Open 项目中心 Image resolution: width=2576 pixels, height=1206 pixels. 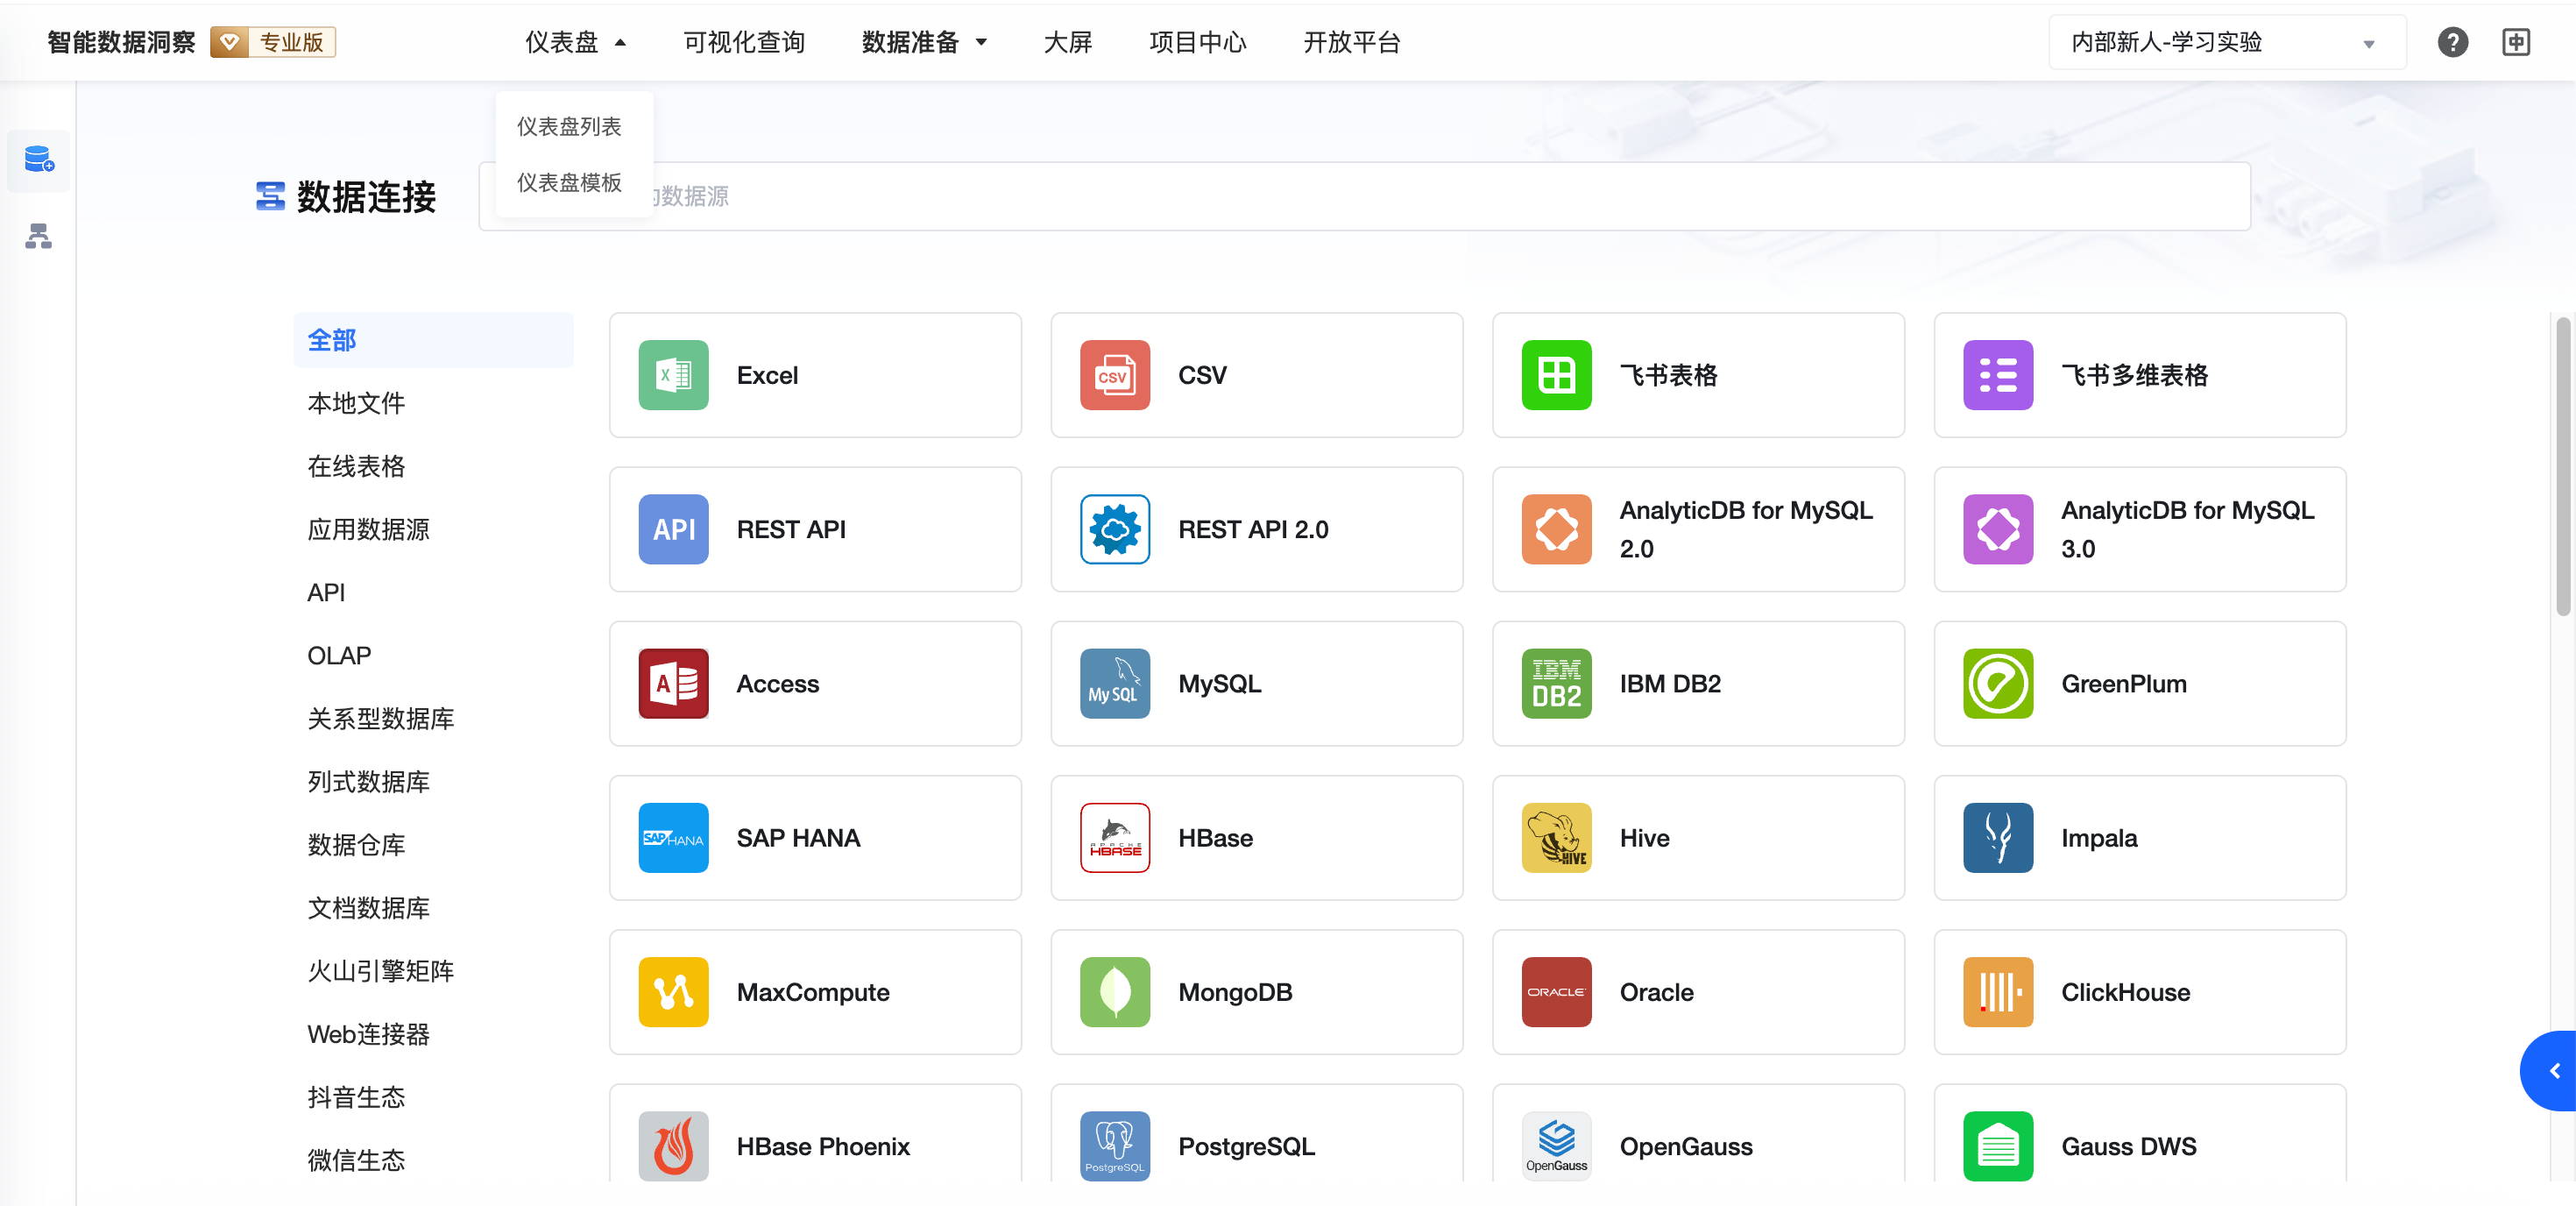point(1197,42)
